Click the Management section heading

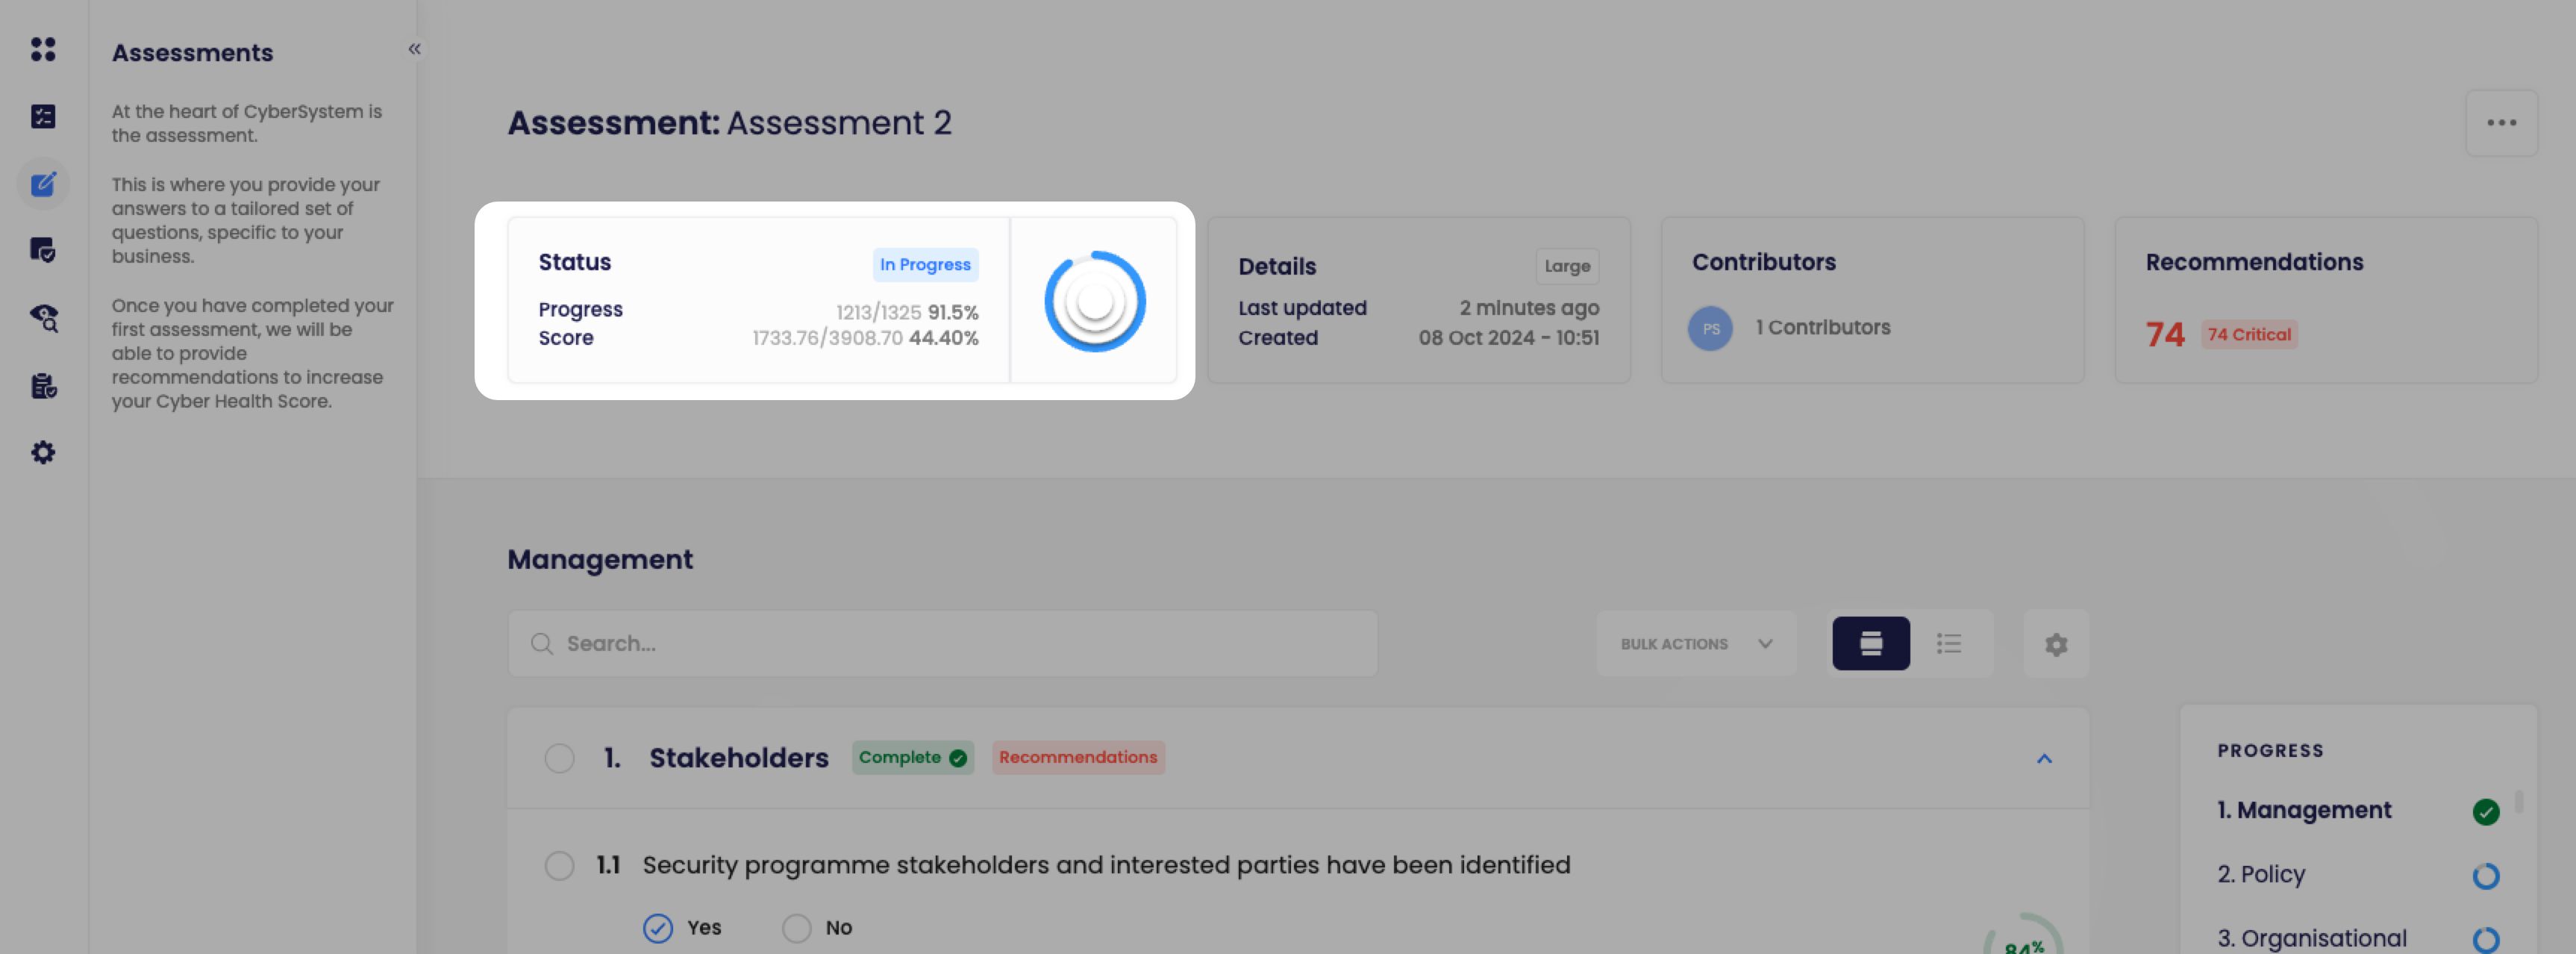click(599, 559)
